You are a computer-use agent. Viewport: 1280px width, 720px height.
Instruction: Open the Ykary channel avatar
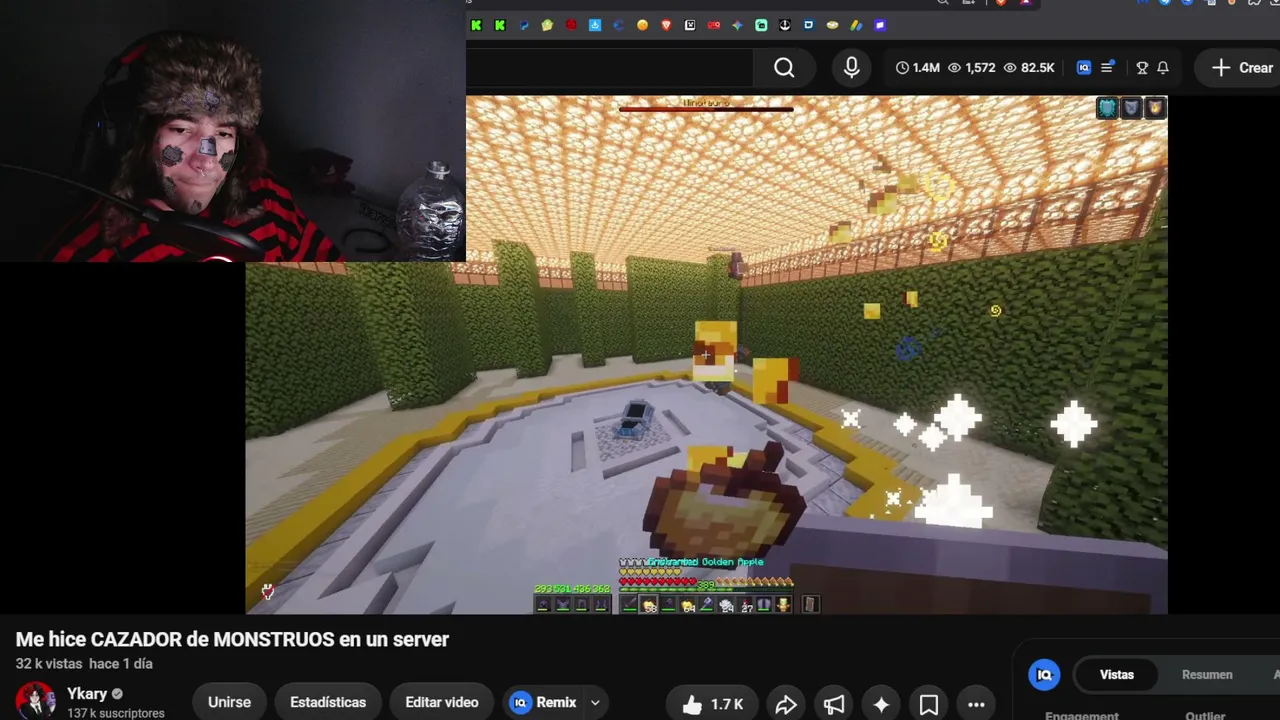click(x=35, y=701)
